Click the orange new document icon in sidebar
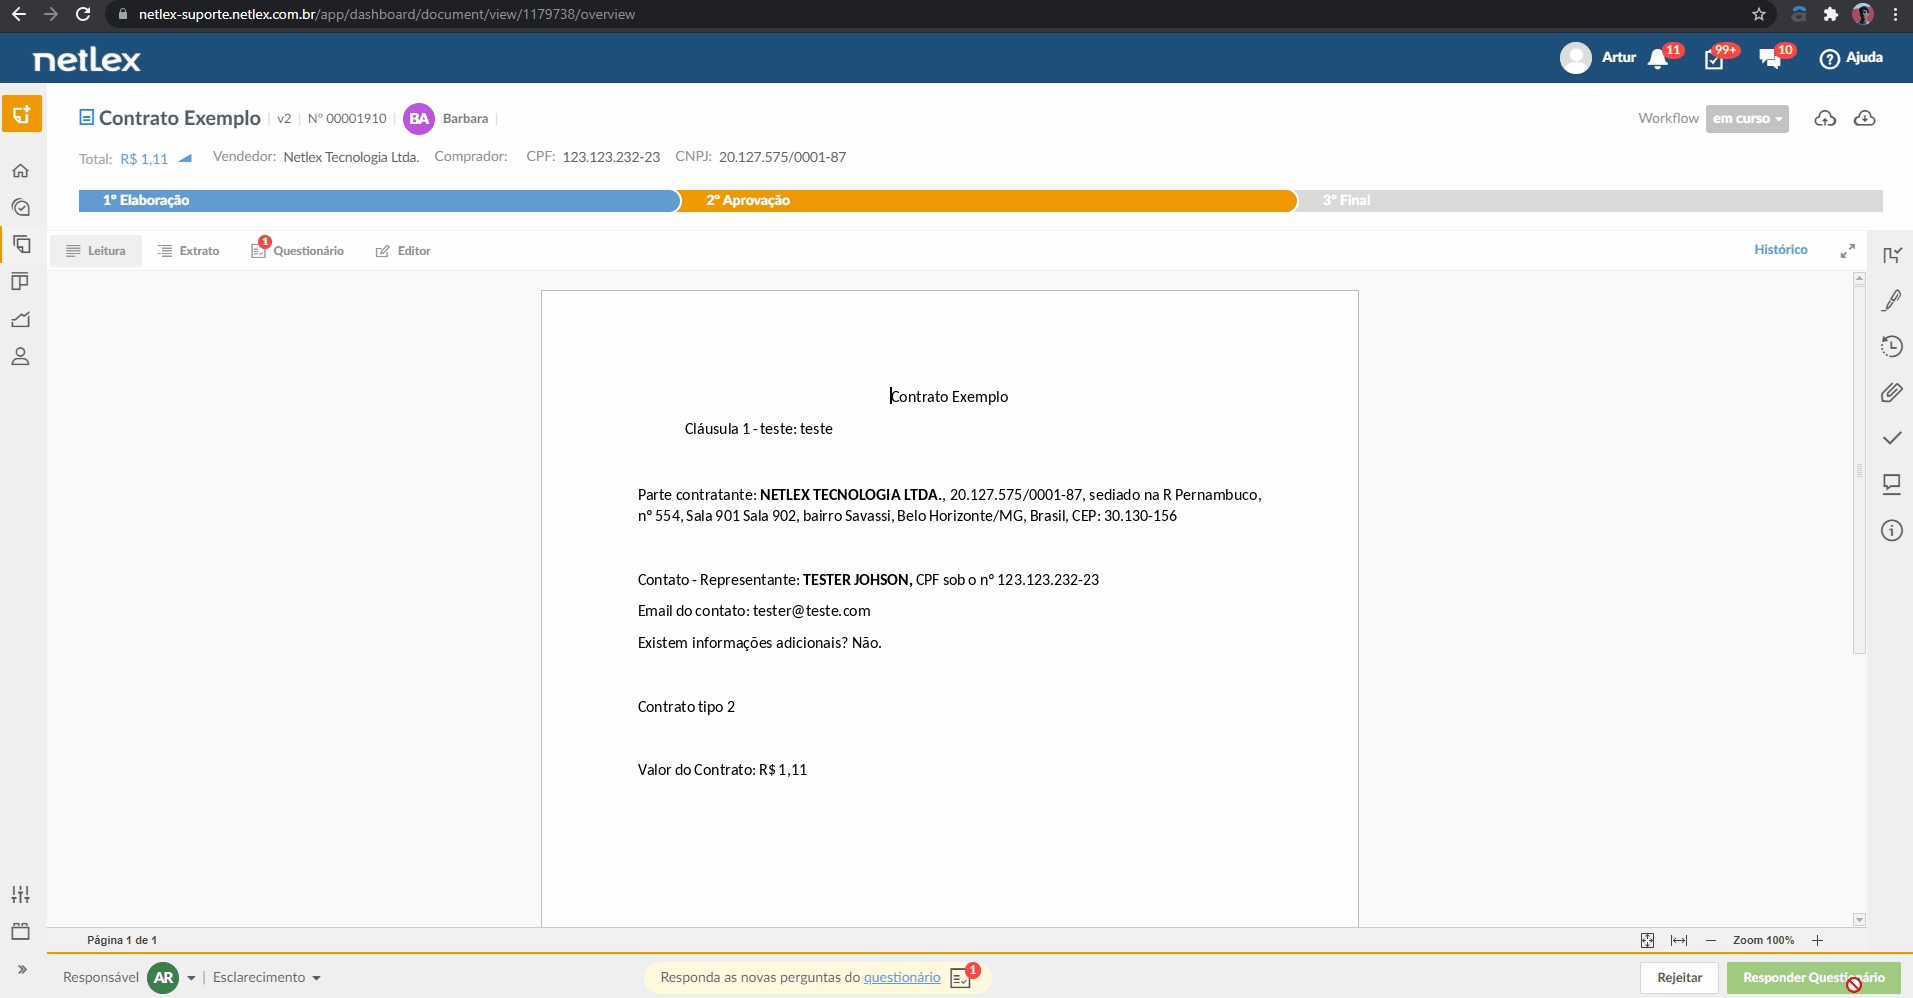The width and height of the screenshot is (1913, 998). [x=21, y=114]
